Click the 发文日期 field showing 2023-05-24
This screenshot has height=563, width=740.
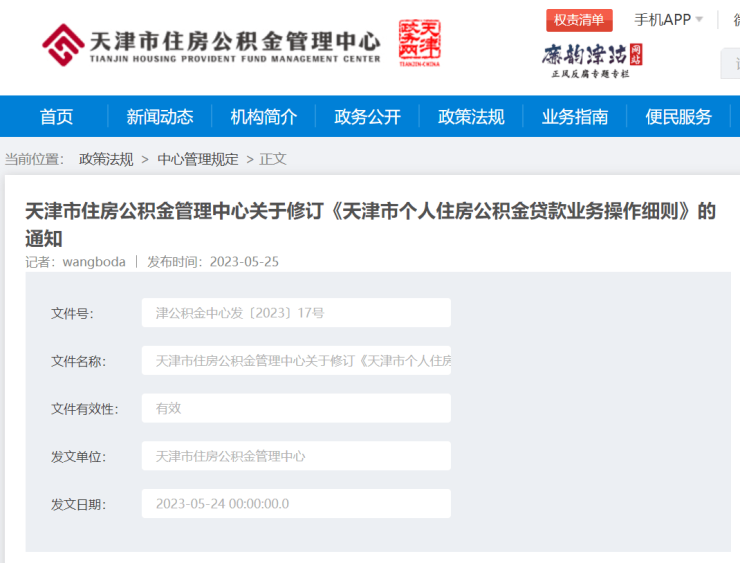(x=296, y=504)
